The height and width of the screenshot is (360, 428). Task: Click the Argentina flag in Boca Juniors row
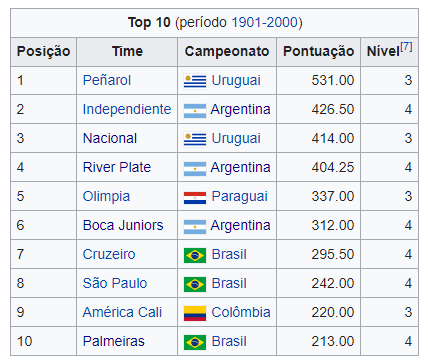[x=195, y=226]
